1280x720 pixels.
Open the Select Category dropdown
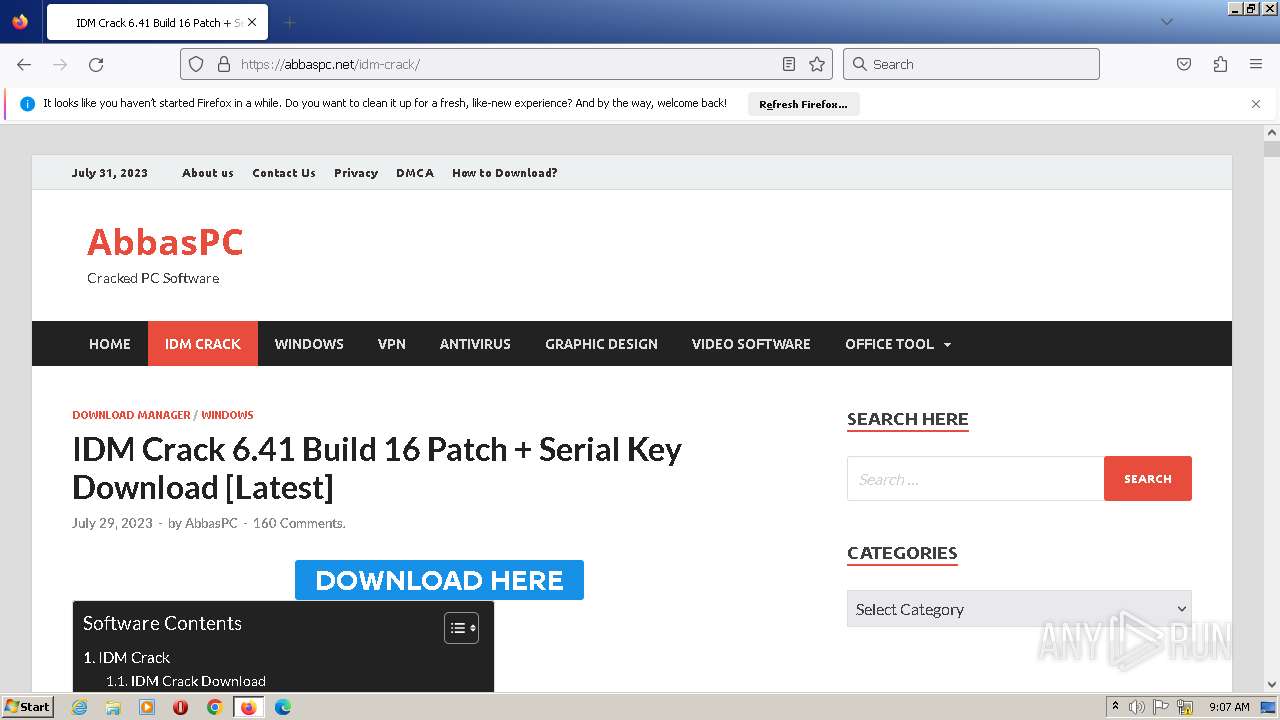1019,609
